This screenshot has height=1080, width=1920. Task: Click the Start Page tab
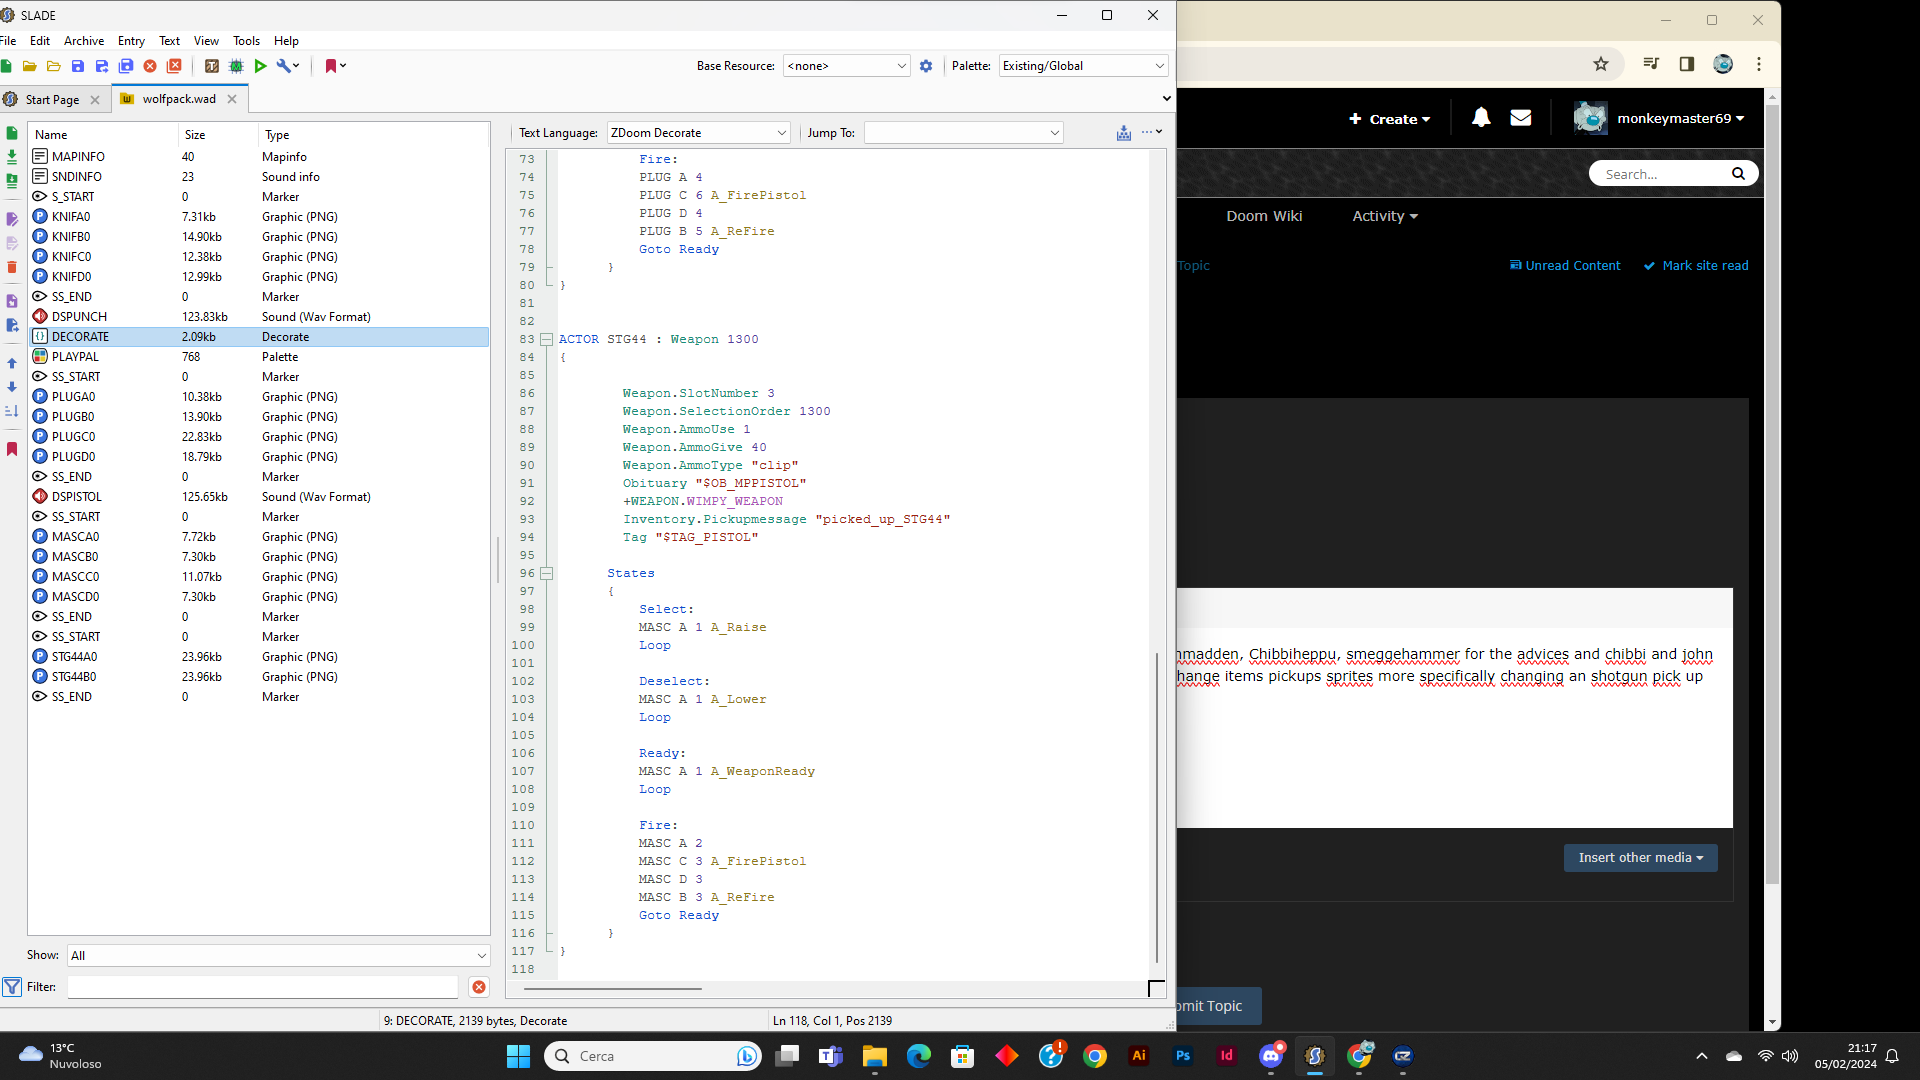49,98
